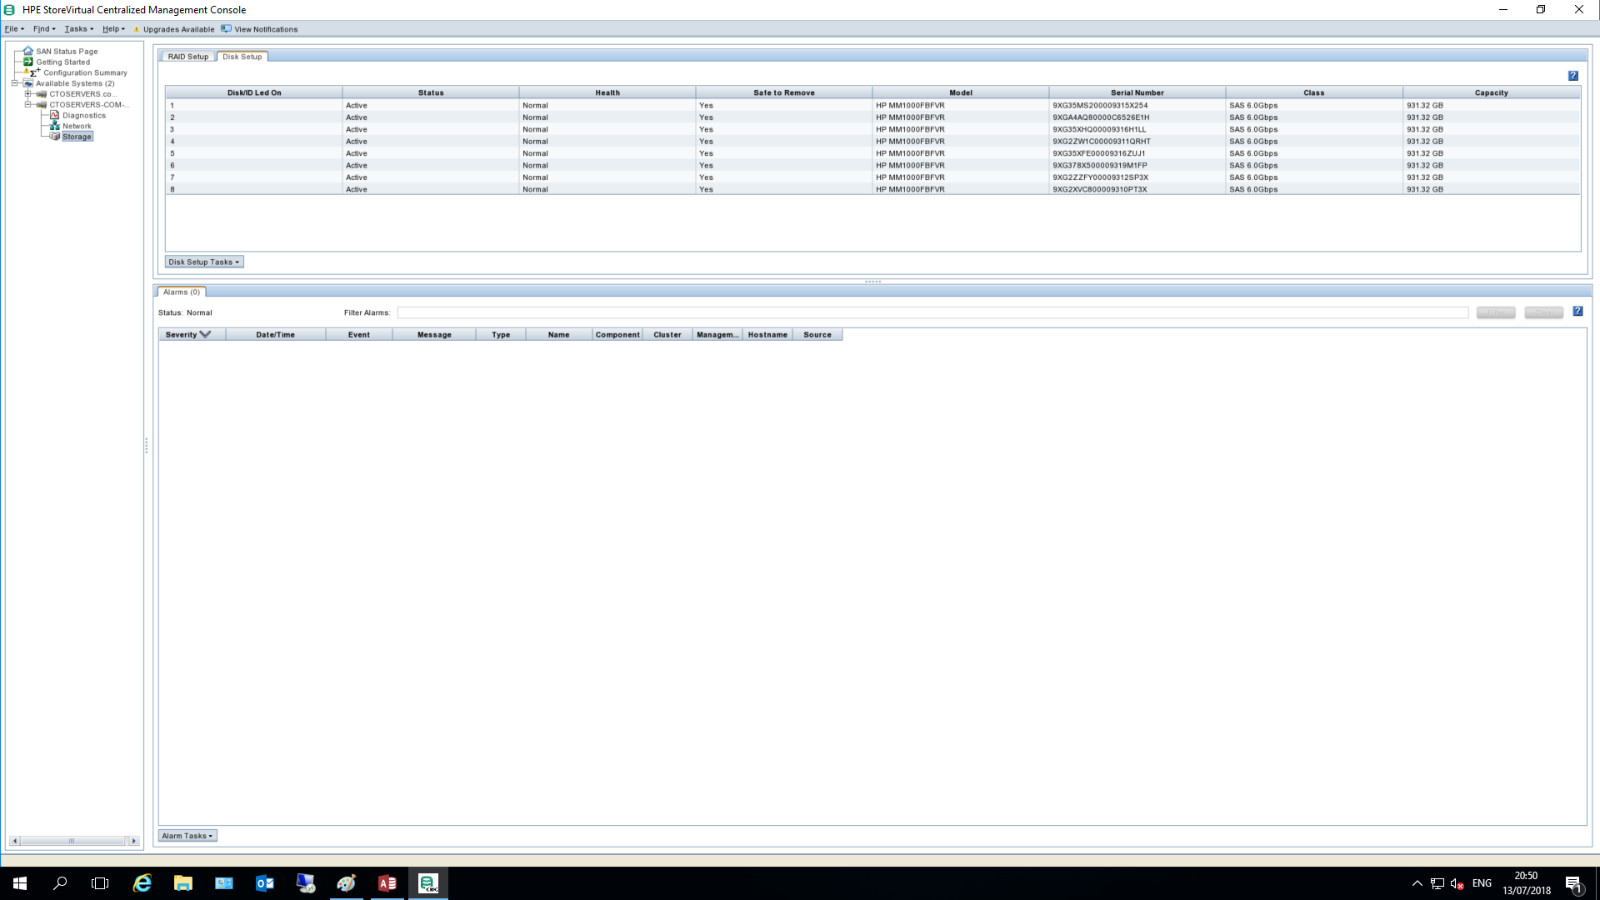Open the Windows Start menu
This screenshot has width=1600, height=900.
coord(20,883)
